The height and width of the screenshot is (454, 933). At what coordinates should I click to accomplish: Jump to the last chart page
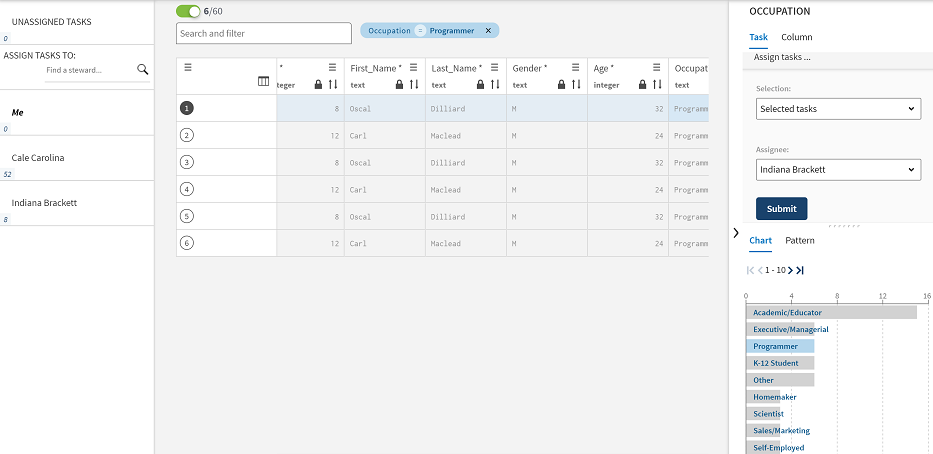(x=800, y=270)
